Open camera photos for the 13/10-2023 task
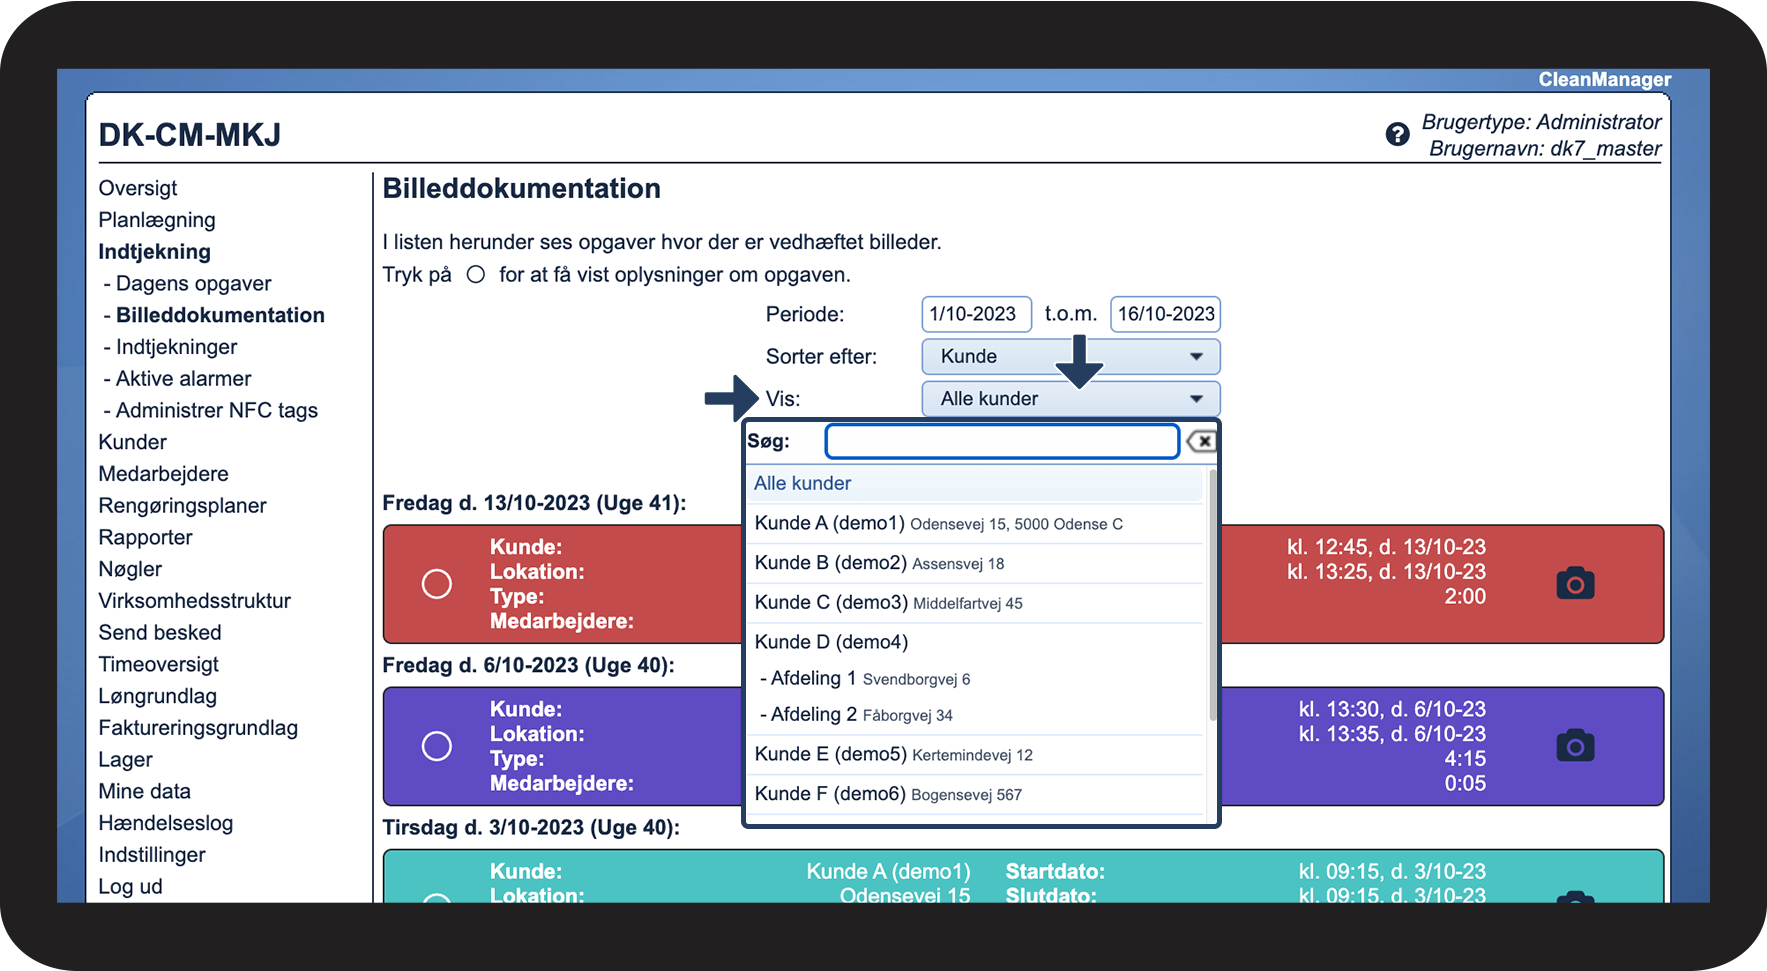This screenshot has height=971, width=1767. tap(1575, 583)
